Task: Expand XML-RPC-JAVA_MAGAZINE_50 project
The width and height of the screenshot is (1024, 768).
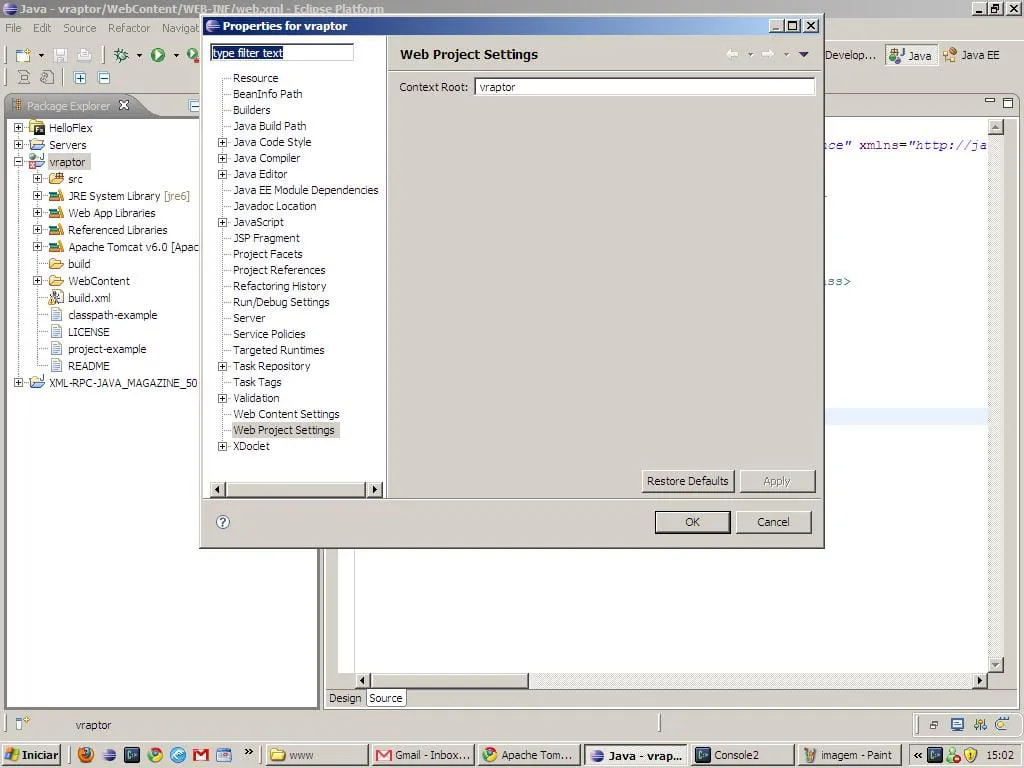Action: click(x=18, y=383)
